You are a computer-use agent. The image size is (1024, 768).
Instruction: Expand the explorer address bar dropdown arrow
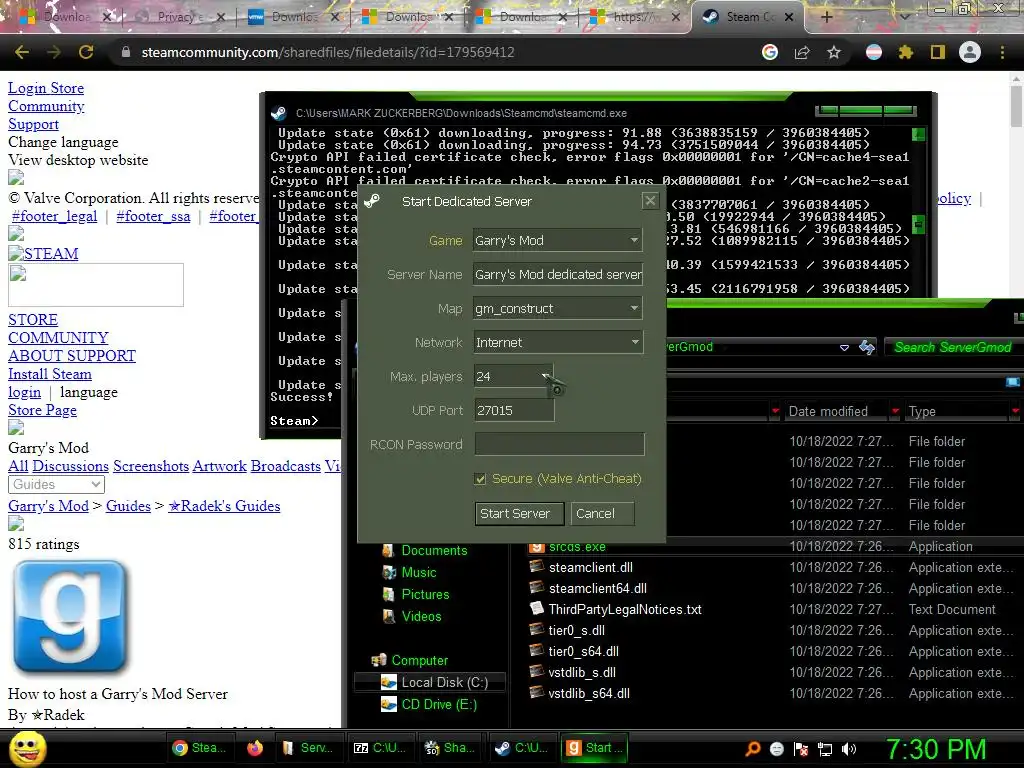844,347
